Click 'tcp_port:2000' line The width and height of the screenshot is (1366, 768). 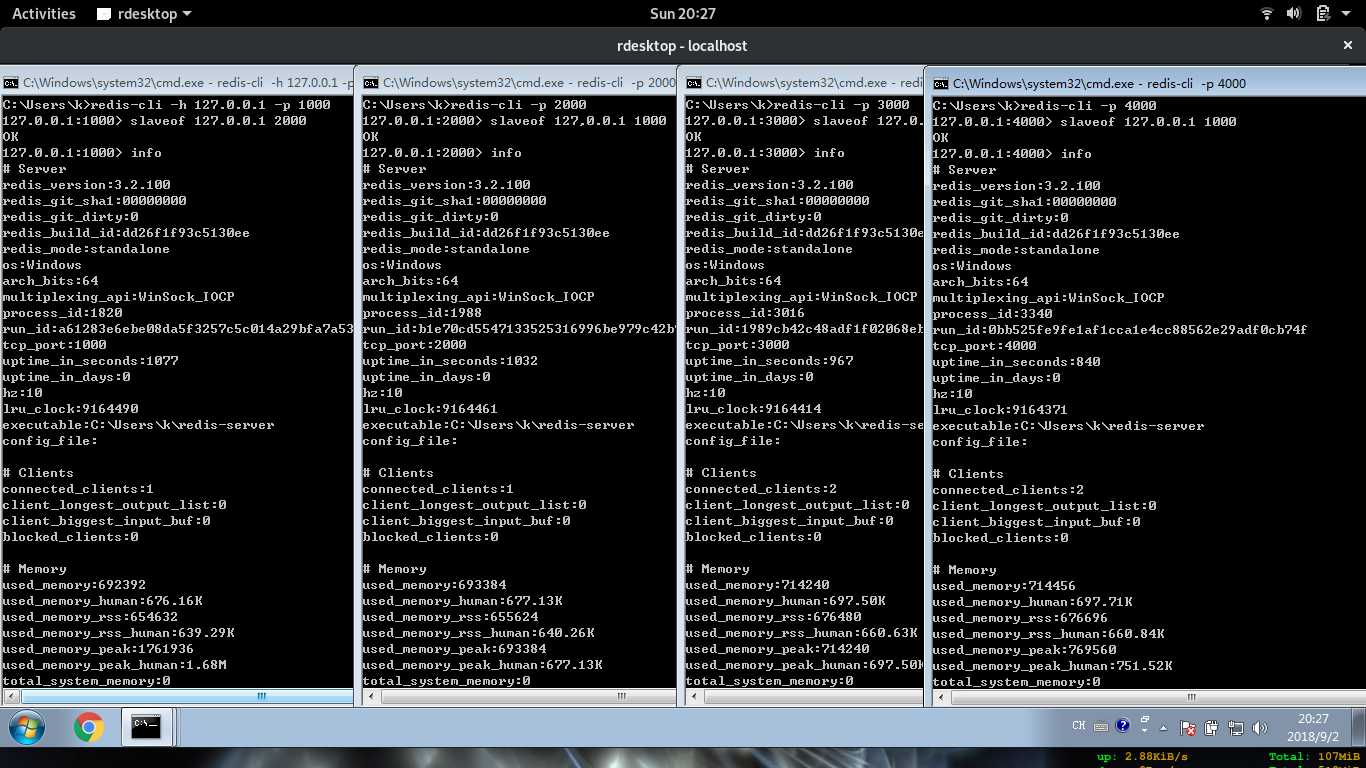pos(426,345)
